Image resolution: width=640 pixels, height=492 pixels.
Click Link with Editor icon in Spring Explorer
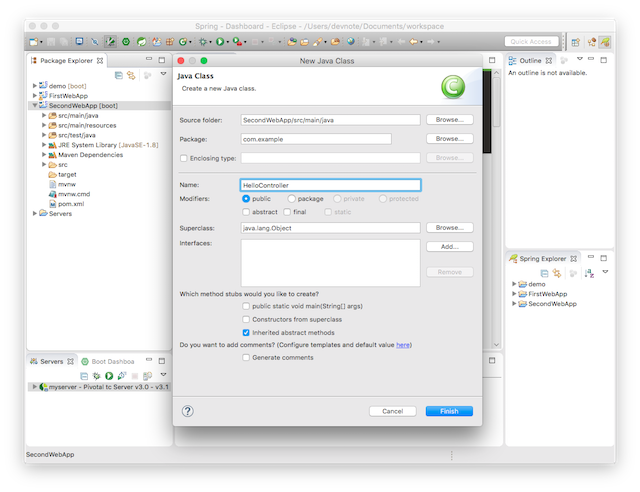(557, 273)
